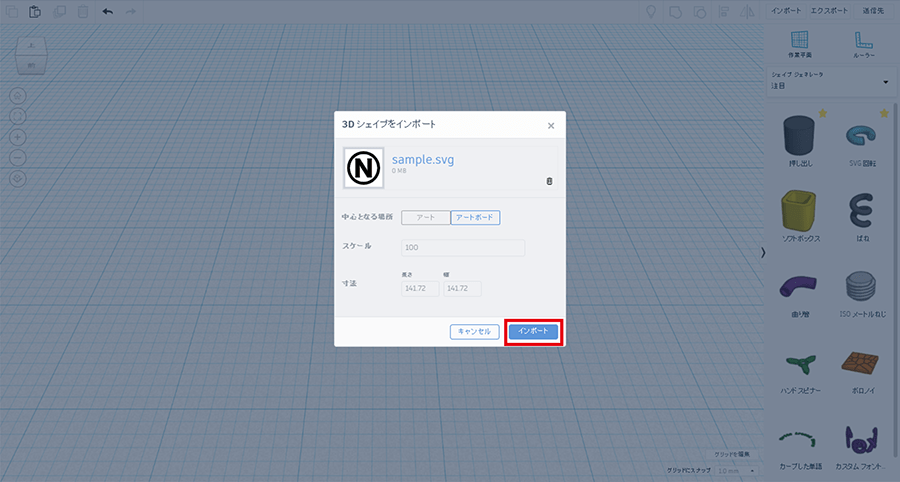Click the blue Import button in dialog
This screenshot has height=482, width=900.
(x=533, y=332)
